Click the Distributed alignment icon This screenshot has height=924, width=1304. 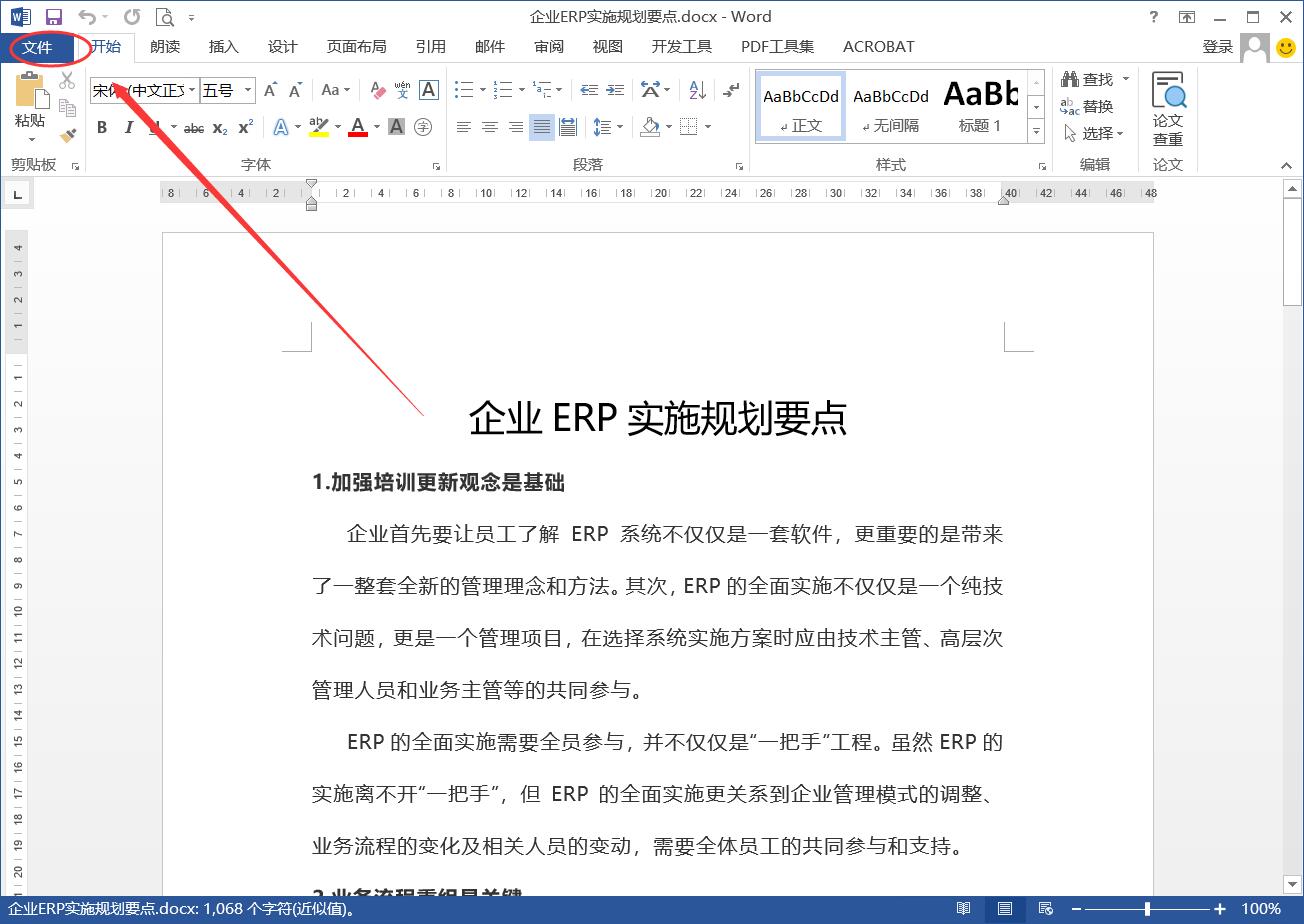click(568, 127)
